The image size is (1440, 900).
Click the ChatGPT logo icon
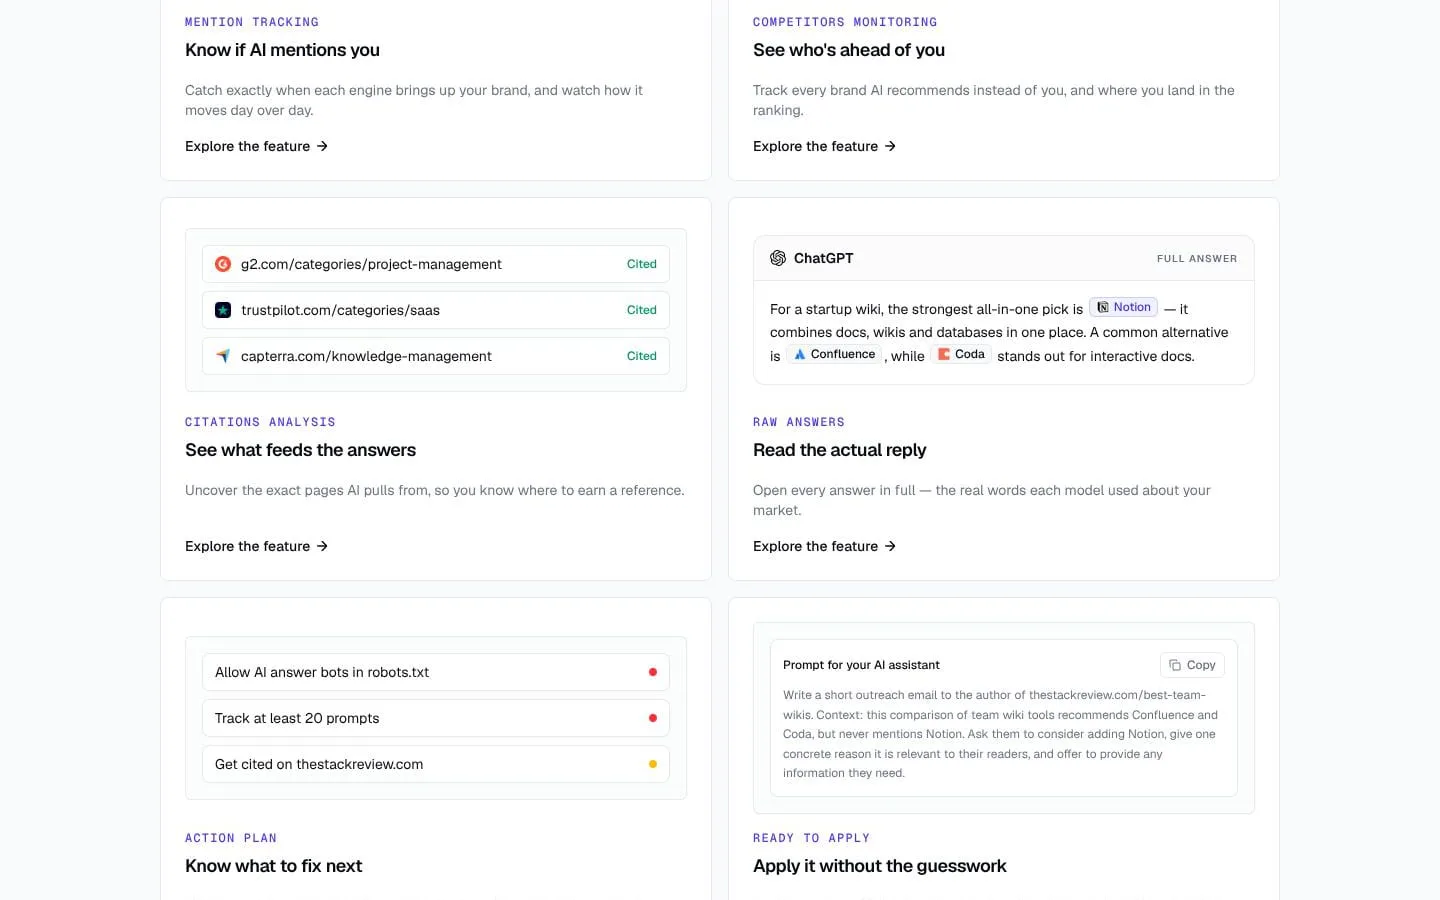click(778, 258)
